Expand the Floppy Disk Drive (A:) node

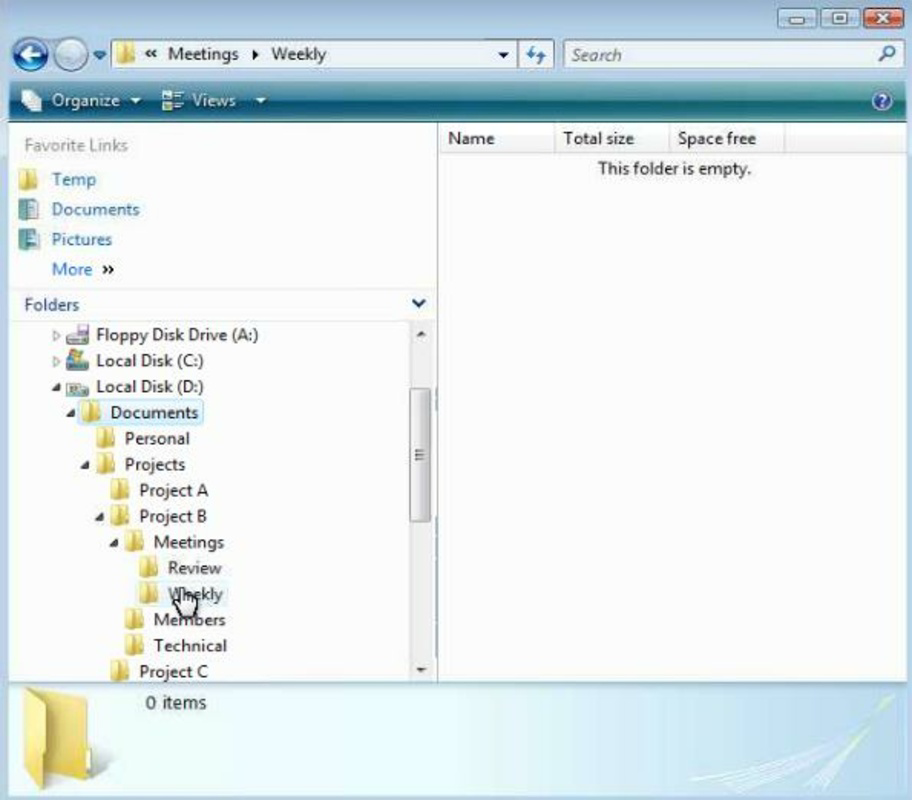(56, 335)
